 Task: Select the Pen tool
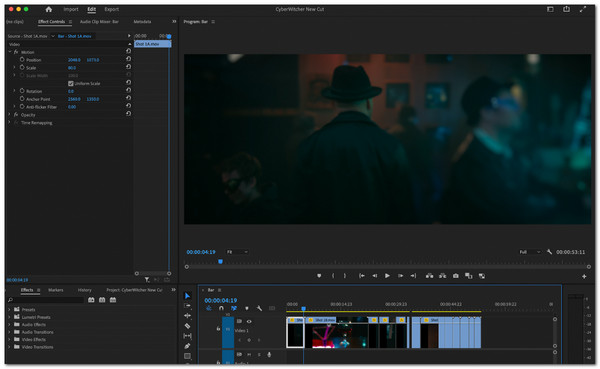click(188, 346)
